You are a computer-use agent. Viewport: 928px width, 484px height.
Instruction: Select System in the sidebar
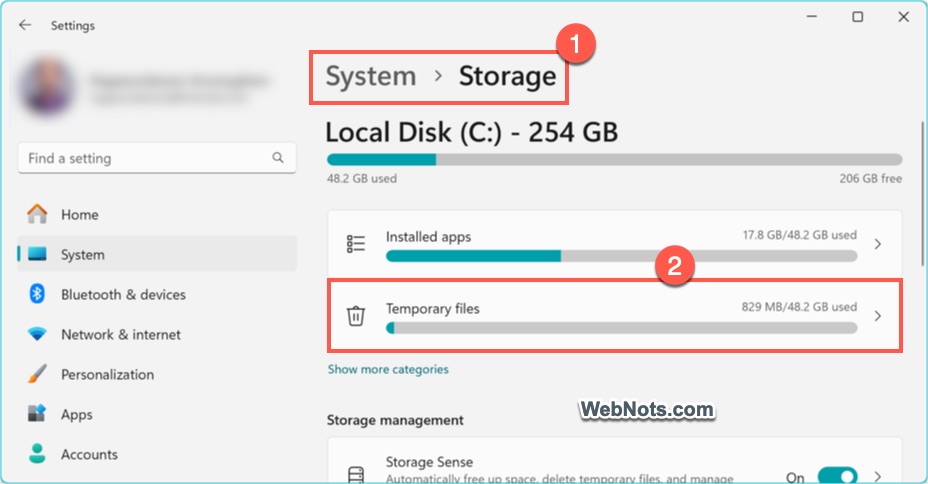pyautogui.click(x=82, y=254)
